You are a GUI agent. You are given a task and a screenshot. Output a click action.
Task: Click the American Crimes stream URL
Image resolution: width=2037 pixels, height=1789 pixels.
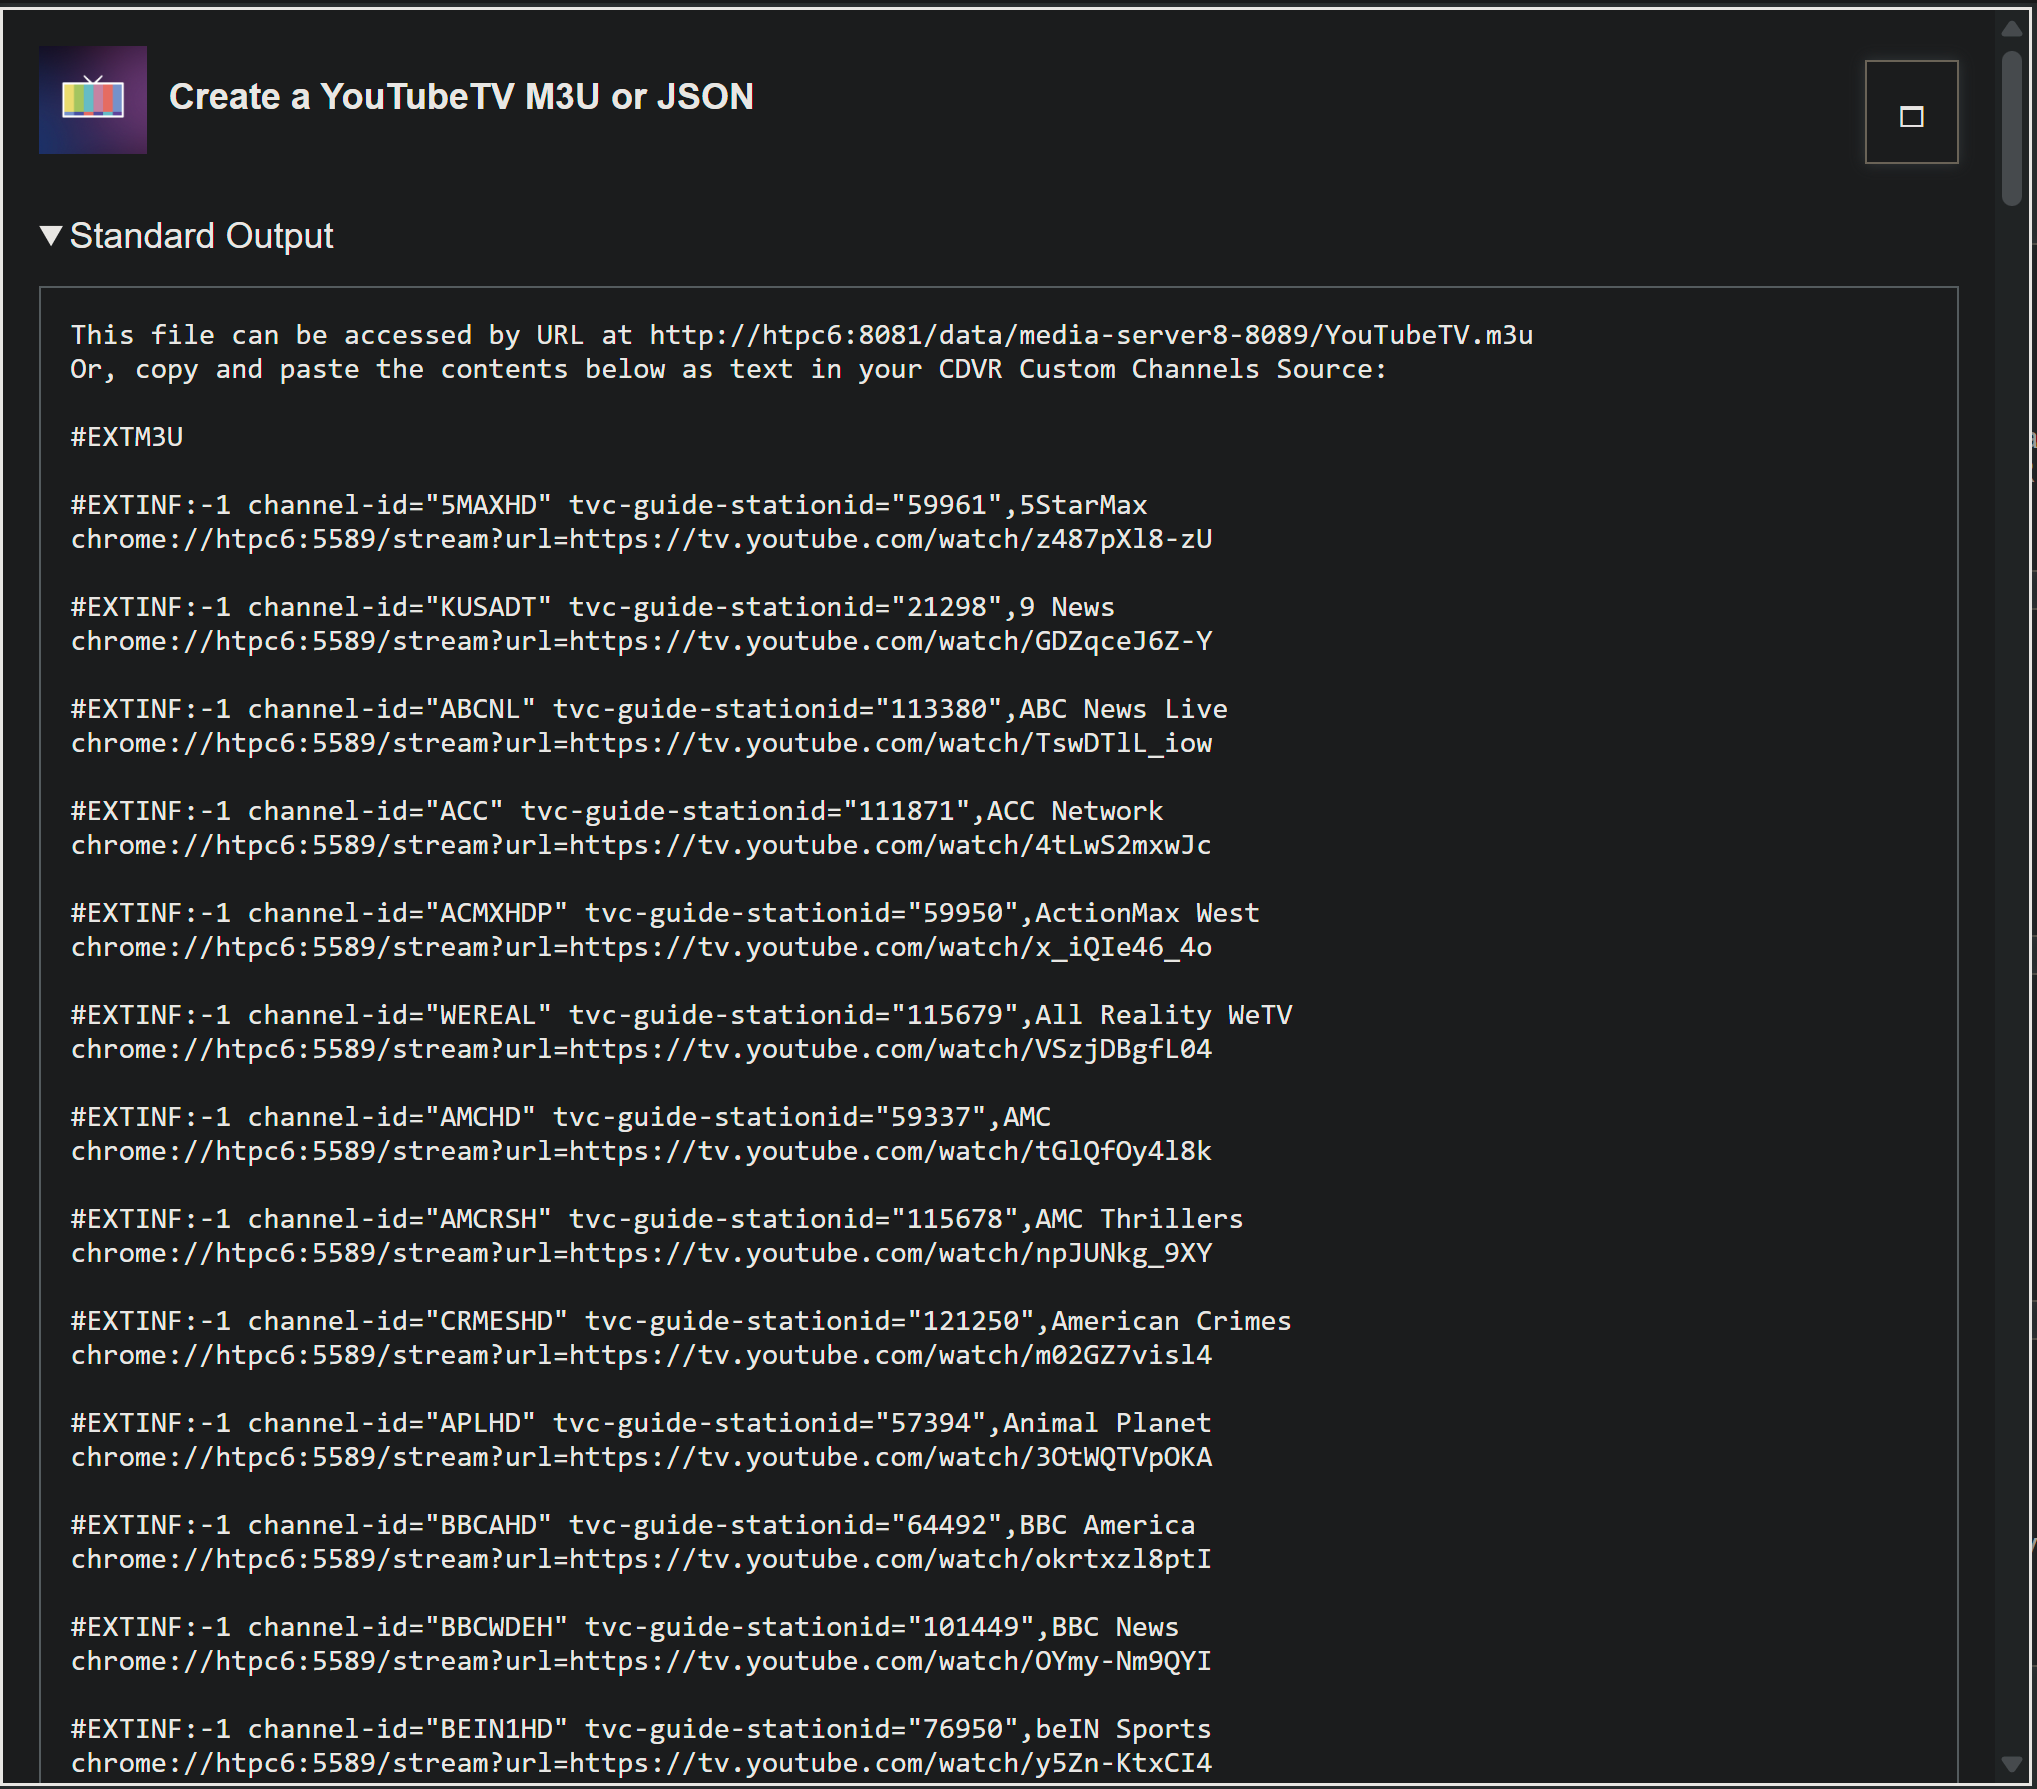(640, 1355)
